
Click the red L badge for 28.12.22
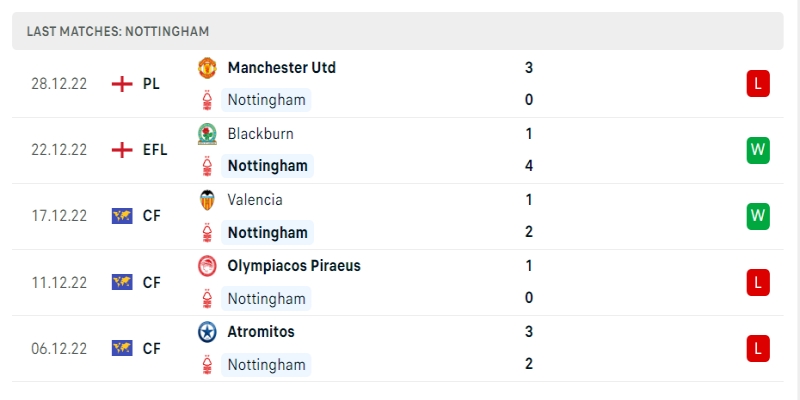tap(757, 84)
